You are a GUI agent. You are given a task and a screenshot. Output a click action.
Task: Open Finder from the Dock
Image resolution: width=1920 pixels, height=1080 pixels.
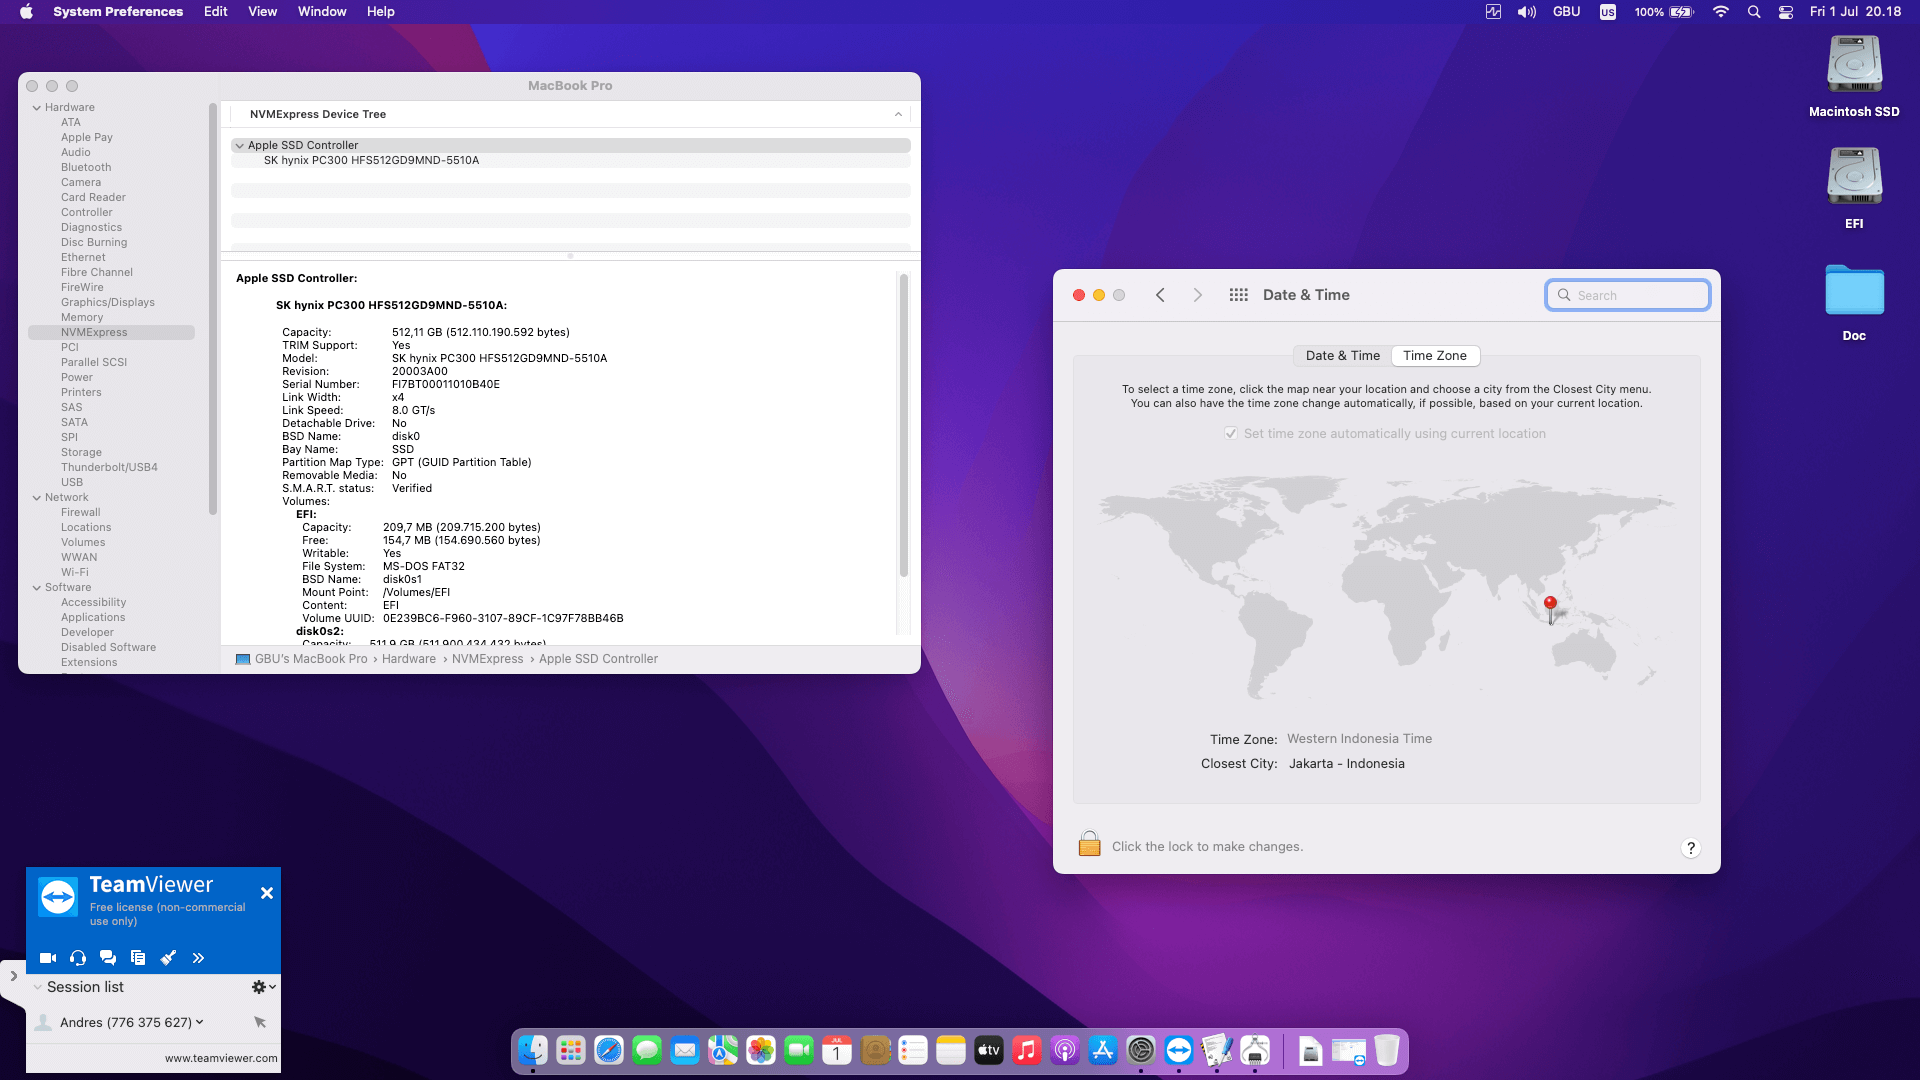click(533, 1050)
